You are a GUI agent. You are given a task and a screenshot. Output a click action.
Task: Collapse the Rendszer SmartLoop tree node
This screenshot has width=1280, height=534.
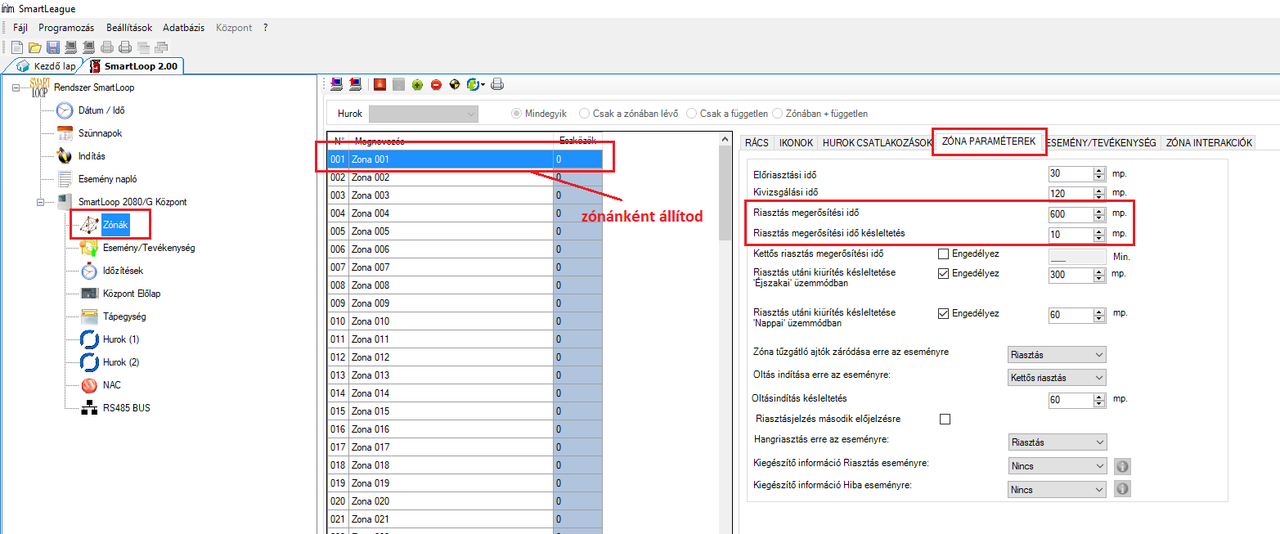coord(17,87)
